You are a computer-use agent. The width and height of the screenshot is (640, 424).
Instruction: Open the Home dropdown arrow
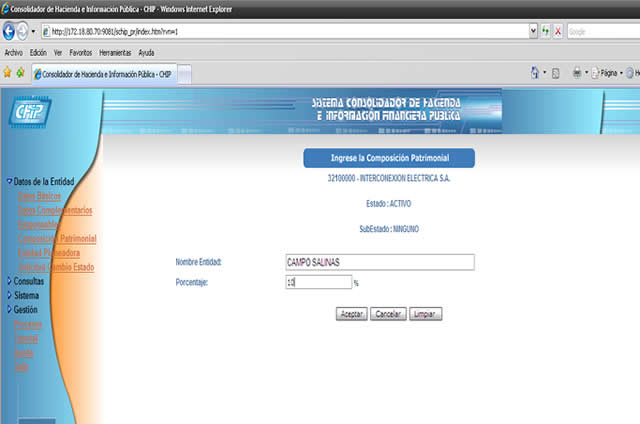544,73
